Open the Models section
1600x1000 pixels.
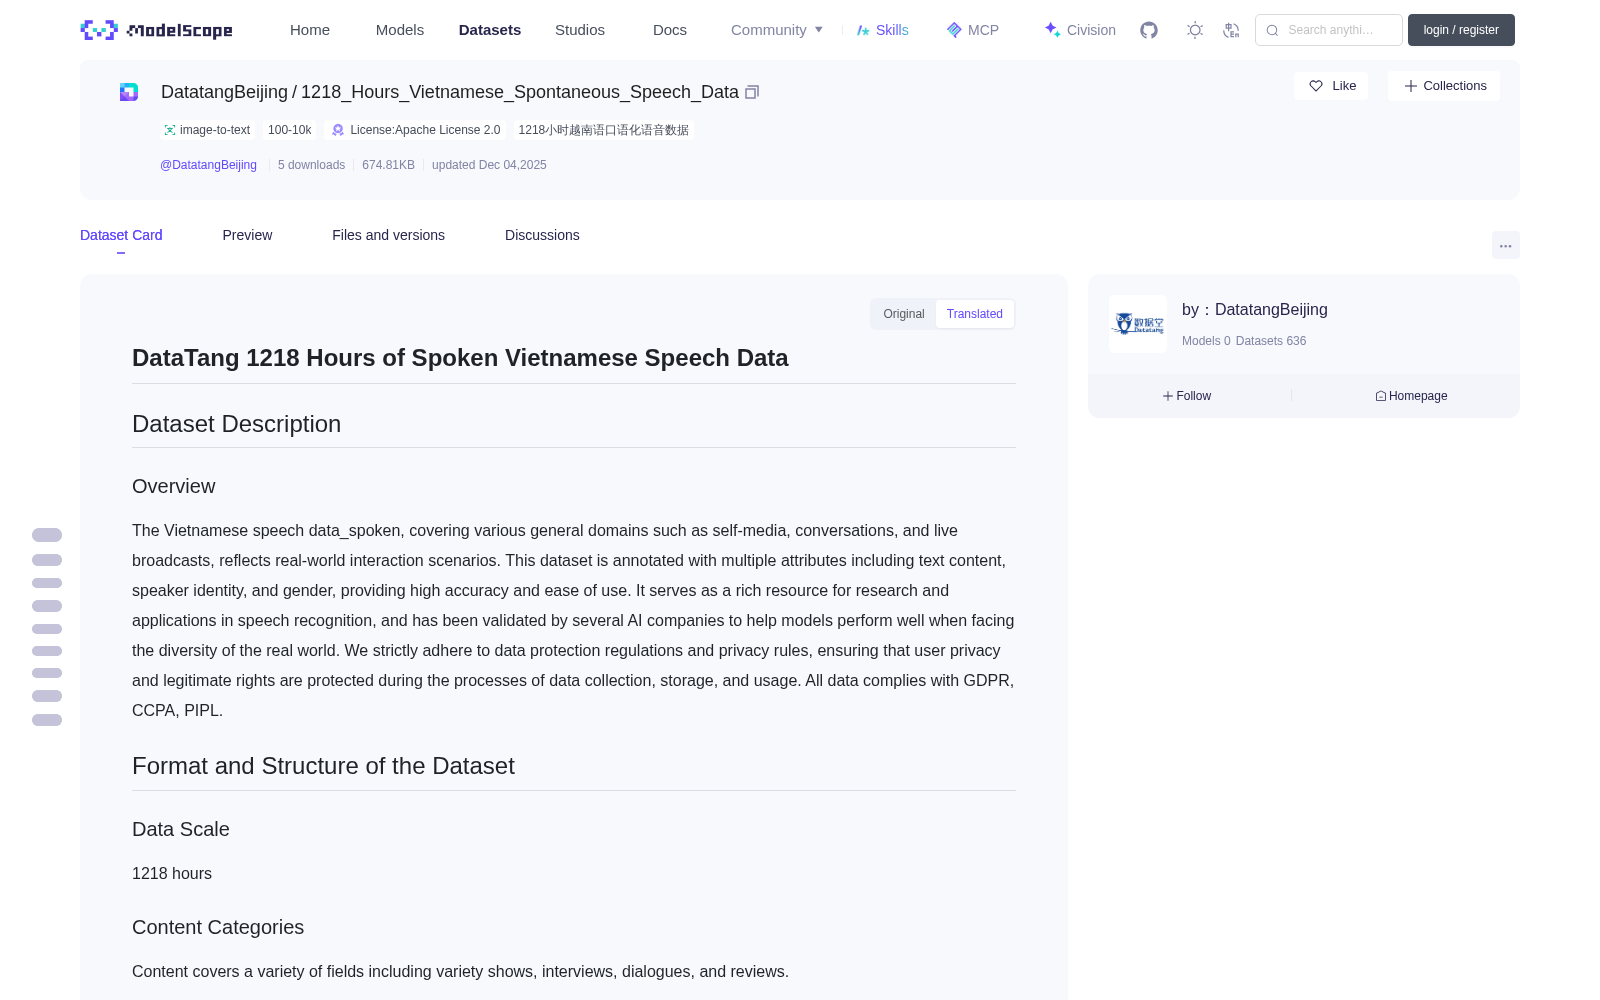(x=400, y=30)
